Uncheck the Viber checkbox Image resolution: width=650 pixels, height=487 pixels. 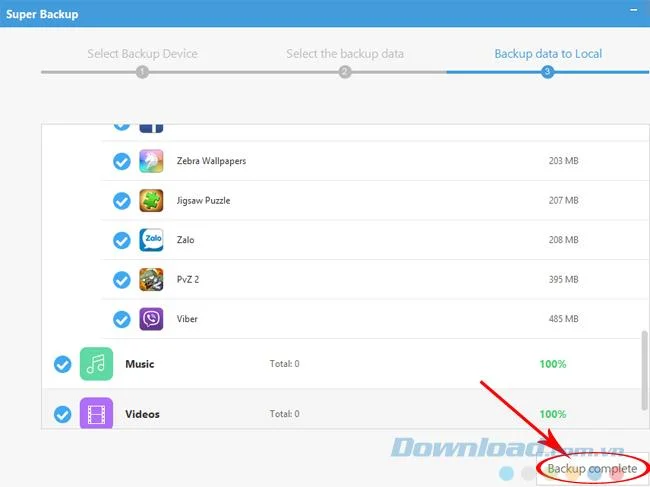tap(122, 319)
